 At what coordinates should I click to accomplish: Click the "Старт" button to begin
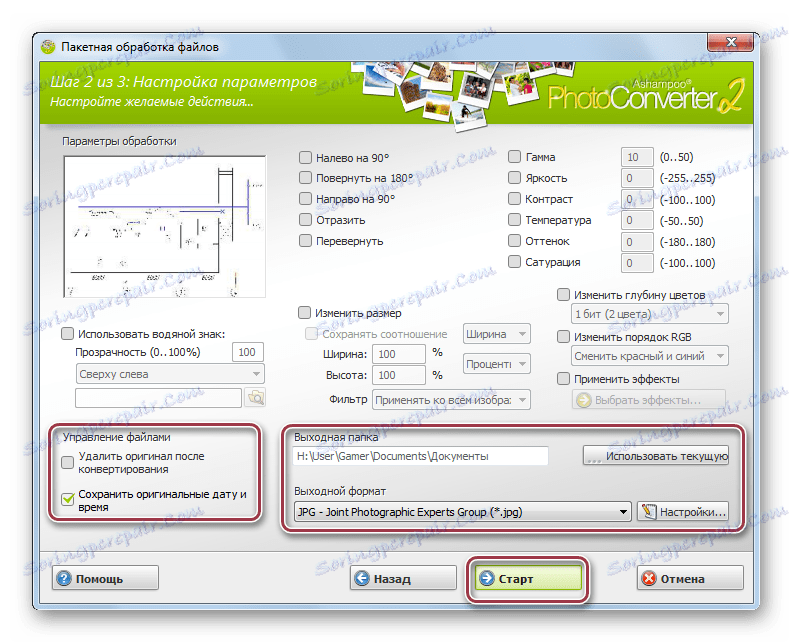[x=528, y=578]
